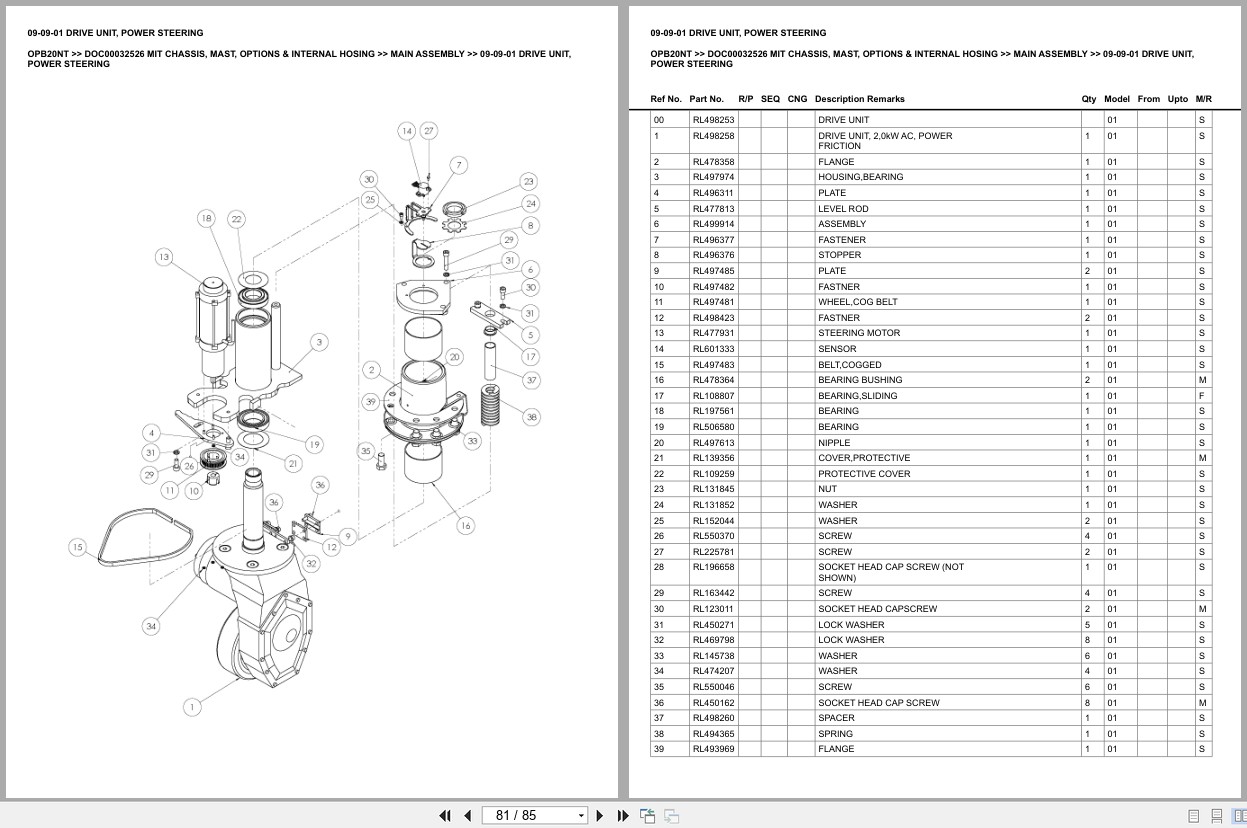Screen dimensions: 1247x828
Task: Select part number RL225781
Action: pos(713,552)
